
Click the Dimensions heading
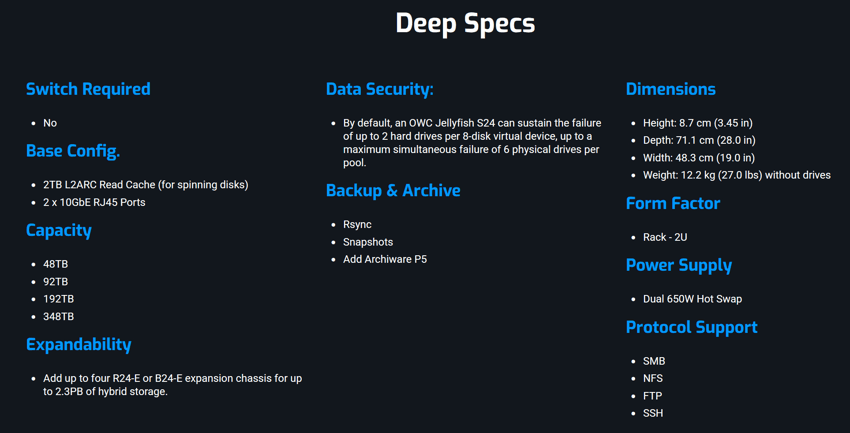click(x=671, y=89)
